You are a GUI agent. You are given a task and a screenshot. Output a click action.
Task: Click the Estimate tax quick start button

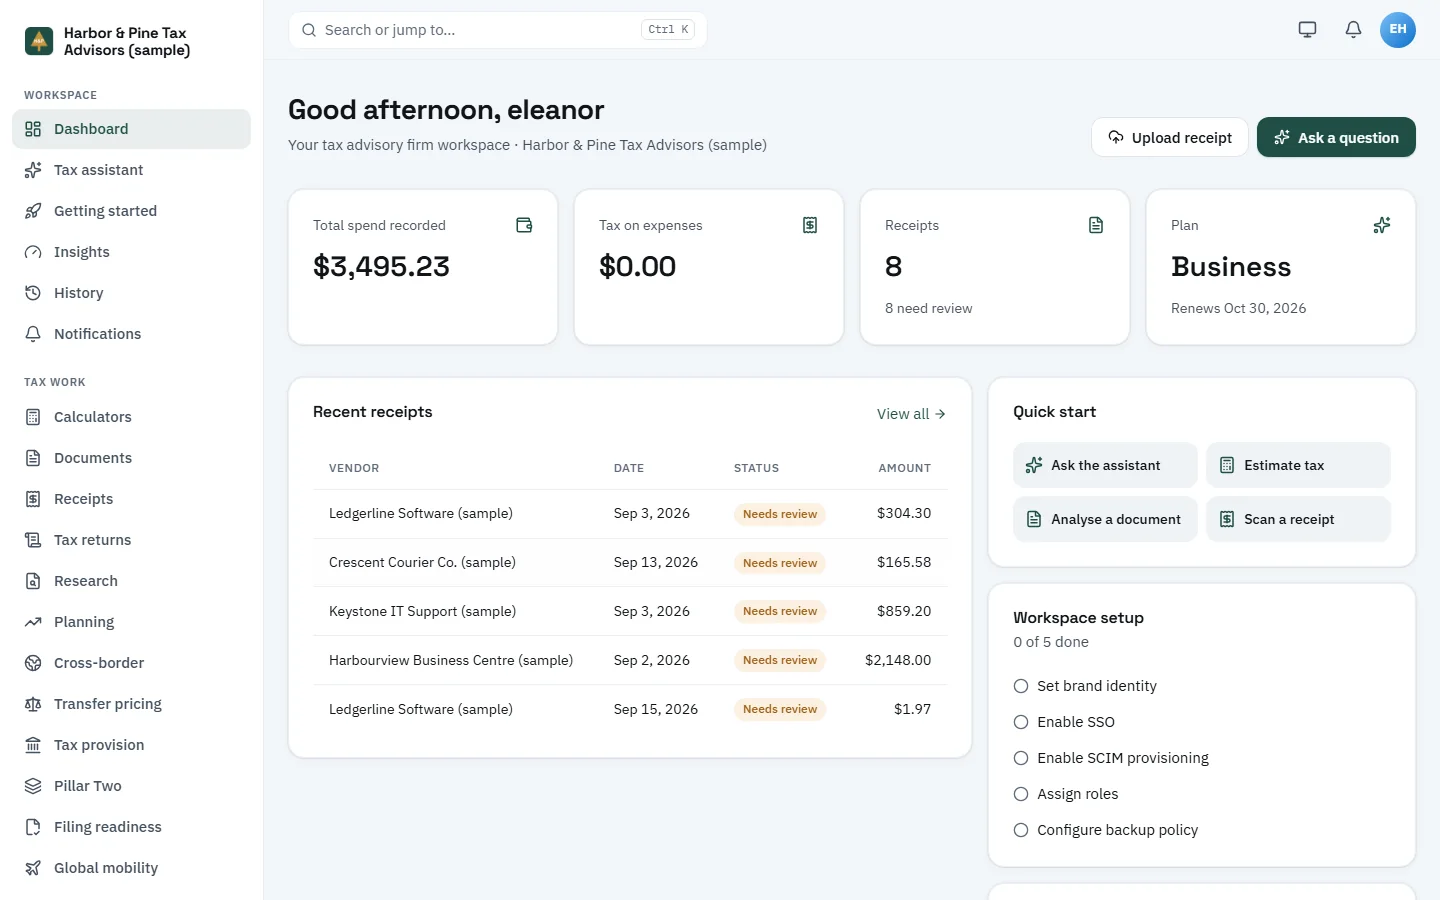coord(1298,465)
